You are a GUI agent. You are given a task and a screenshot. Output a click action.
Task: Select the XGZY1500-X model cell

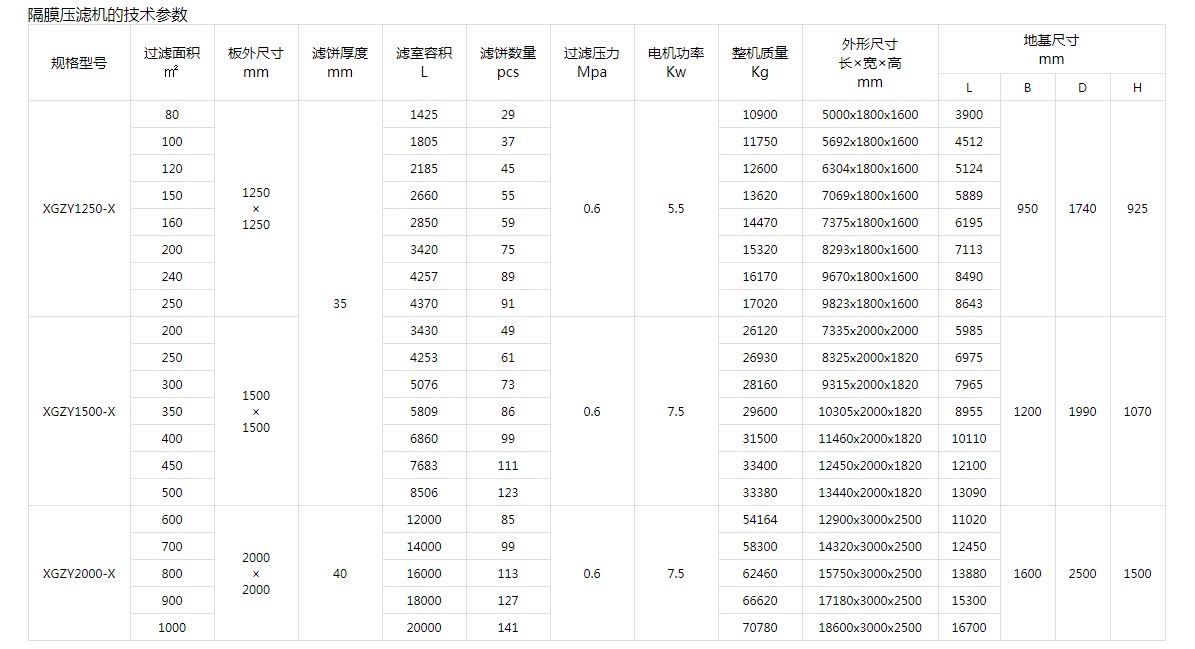(79, 412)
